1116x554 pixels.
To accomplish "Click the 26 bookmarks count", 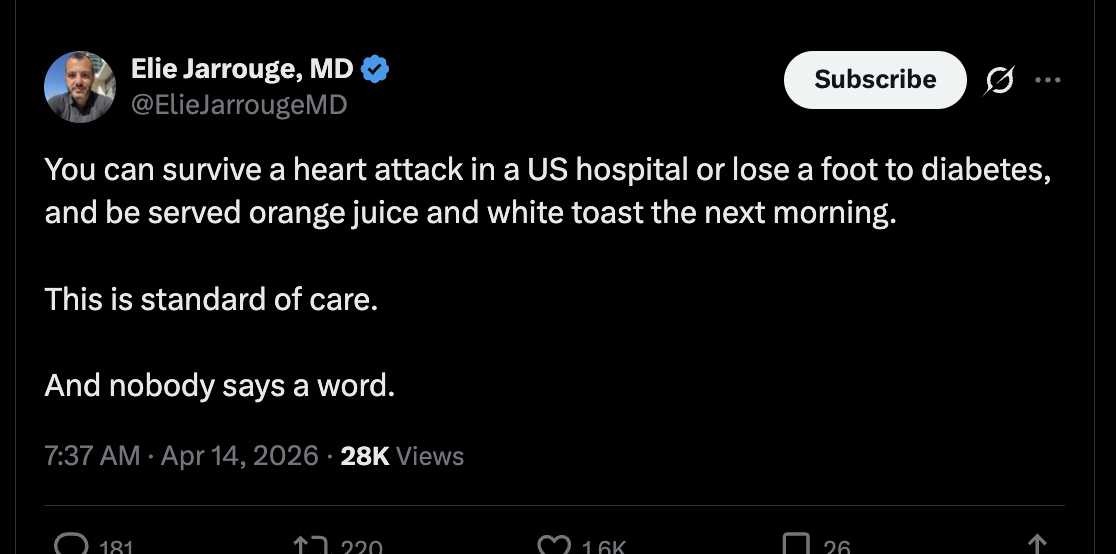I will [836, 547].
